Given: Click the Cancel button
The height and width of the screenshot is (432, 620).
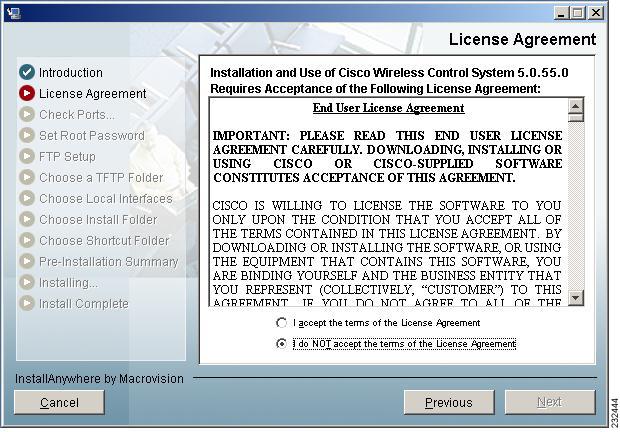Looking at the screenshot, I should point(59,402).
